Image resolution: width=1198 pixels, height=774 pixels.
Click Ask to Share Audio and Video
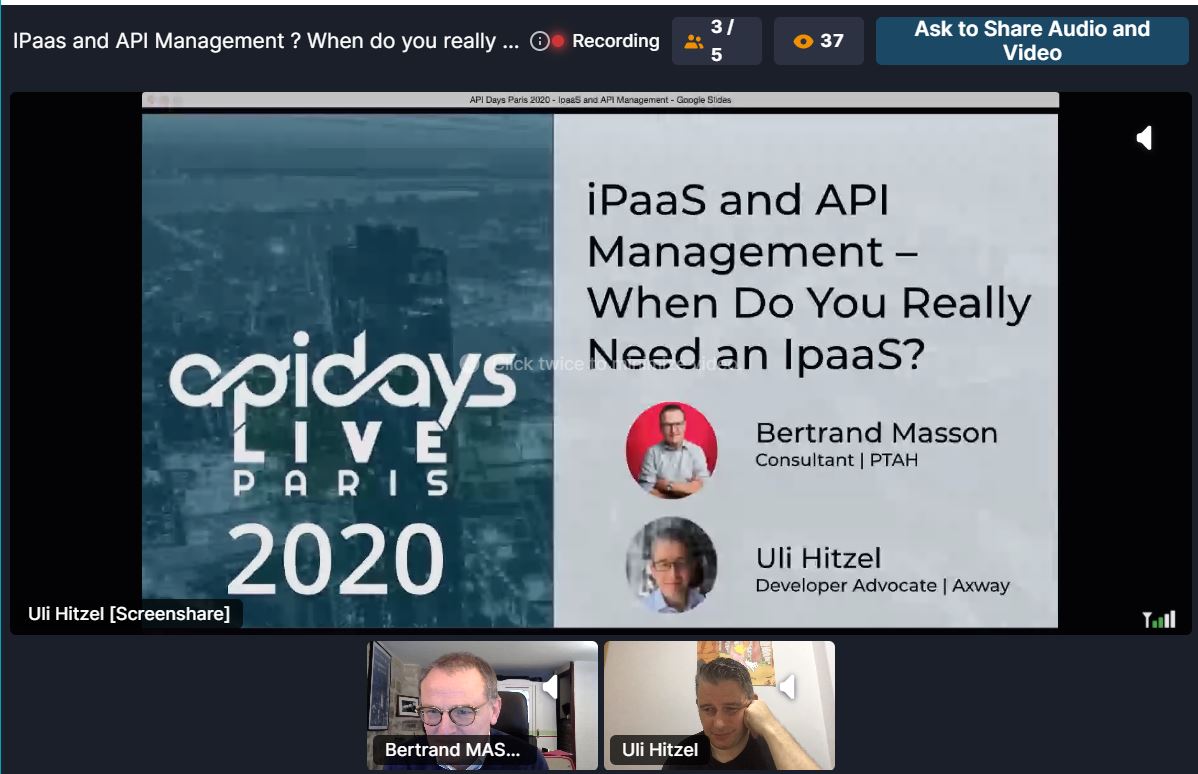pos(1032,41)
